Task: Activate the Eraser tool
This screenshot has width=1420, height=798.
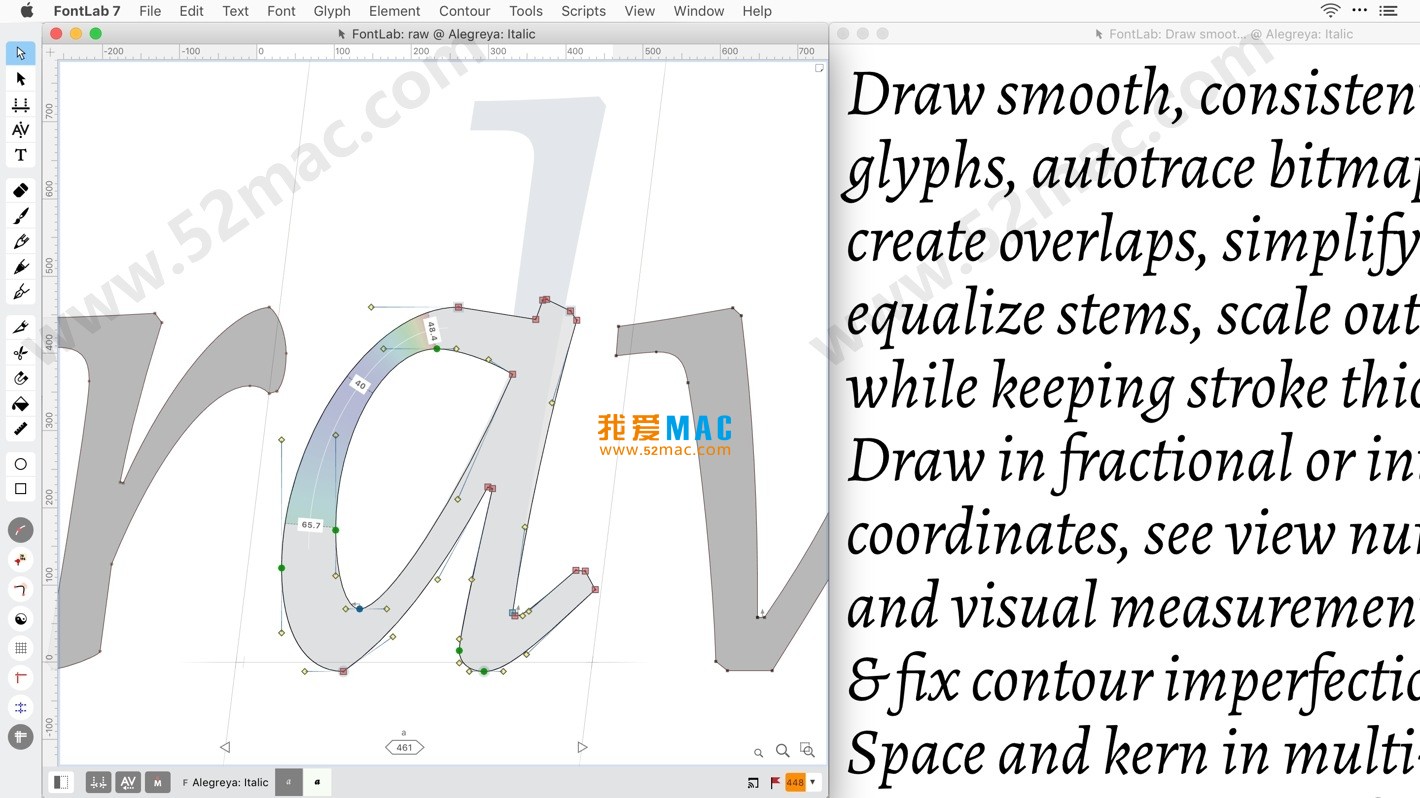Action: [x=20, y=190]
